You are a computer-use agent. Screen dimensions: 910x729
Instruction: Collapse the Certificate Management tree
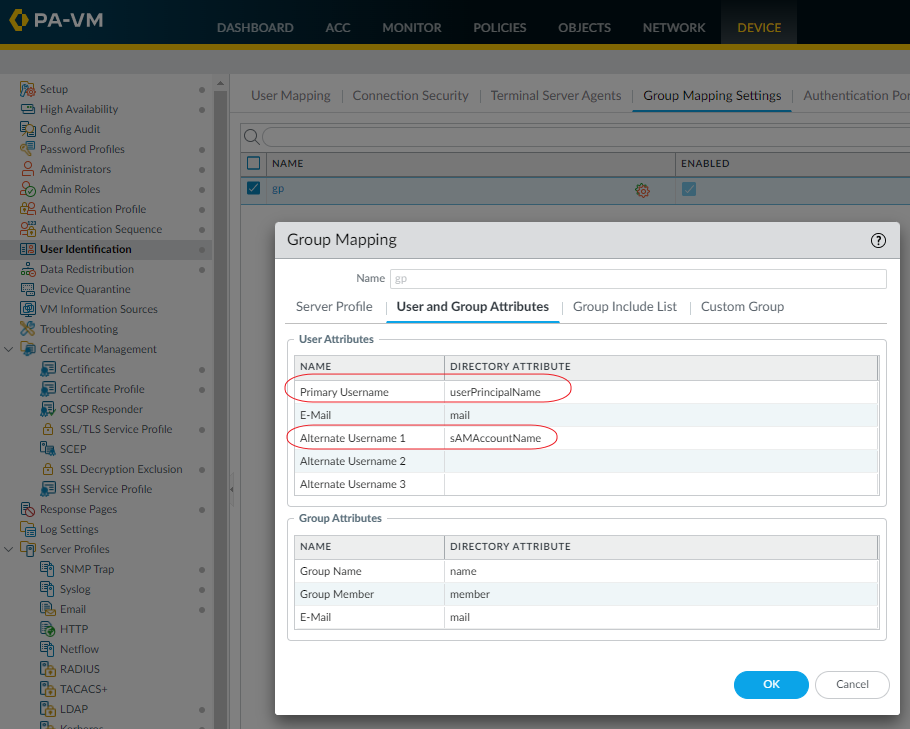(x=9, y=349)
